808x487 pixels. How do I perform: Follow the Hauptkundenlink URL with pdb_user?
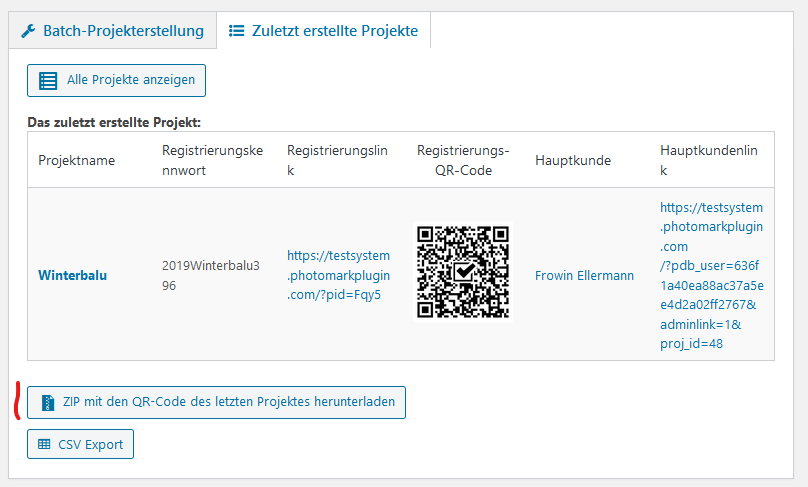pos(711,275)
